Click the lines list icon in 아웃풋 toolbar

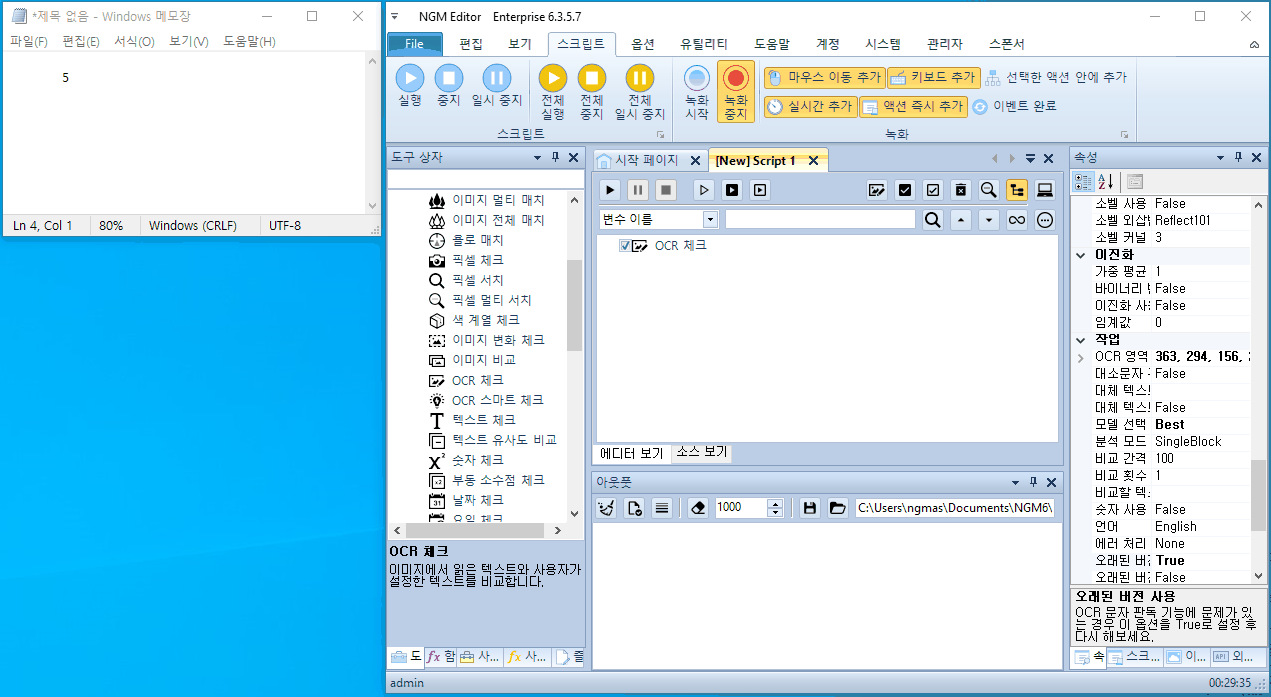click(661, 508)
